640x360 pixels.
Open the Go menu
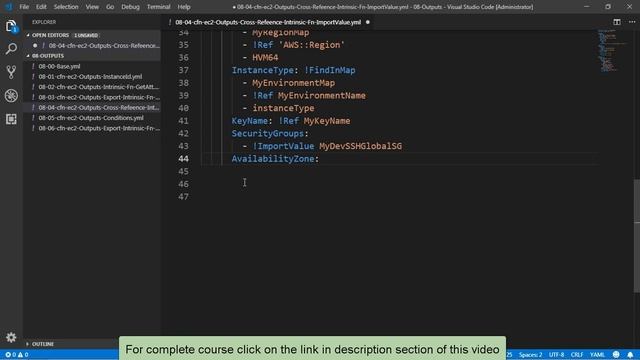coord(110,7)
